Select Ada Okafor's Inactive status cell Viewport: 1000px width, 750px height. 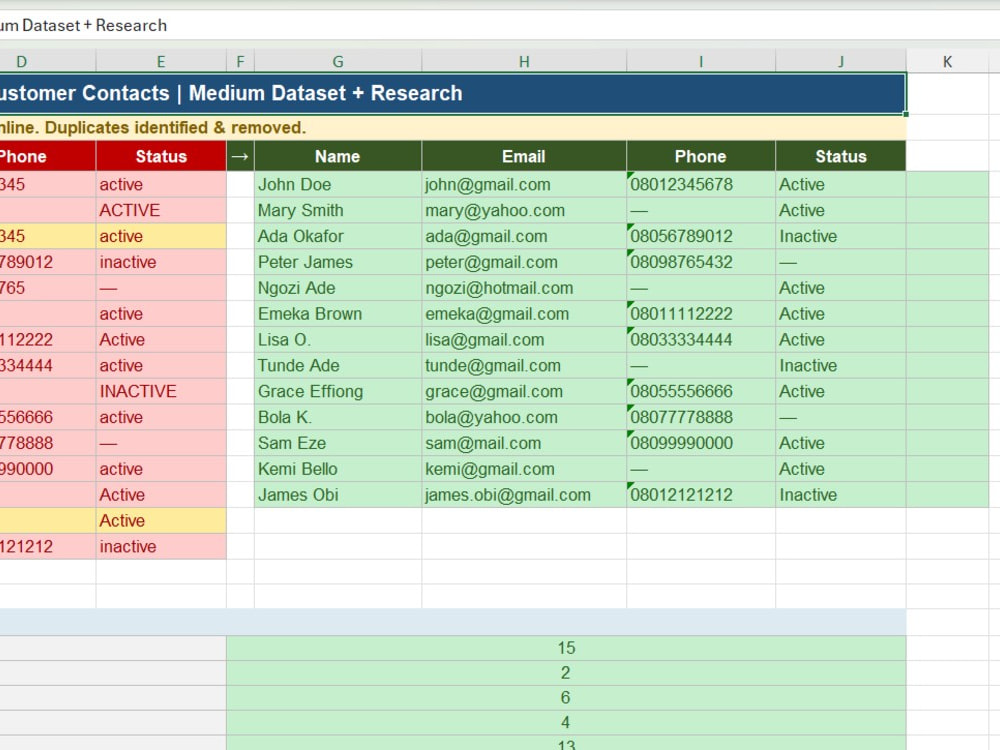pyautogui.click(x=841, y=236)
